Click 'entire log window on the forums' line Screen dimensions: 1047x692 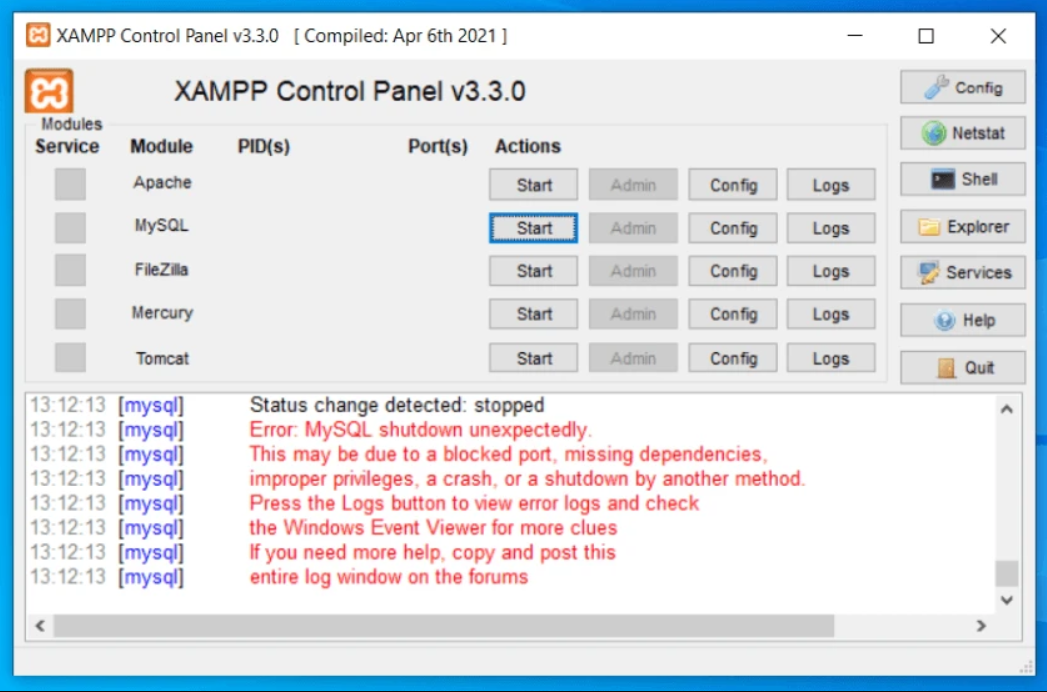tap(389, 577)
